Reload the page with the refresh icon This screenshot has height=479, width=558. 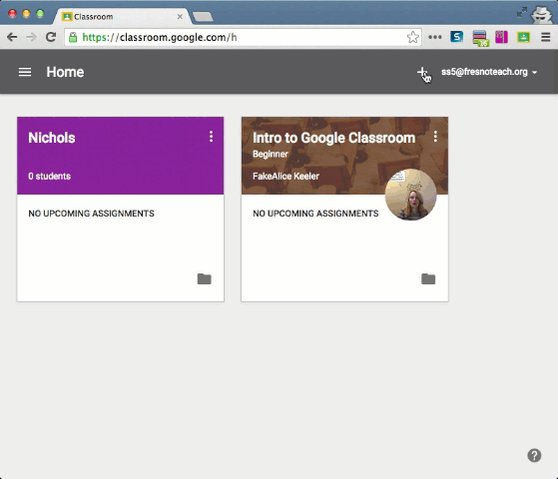tap(51, 37)
